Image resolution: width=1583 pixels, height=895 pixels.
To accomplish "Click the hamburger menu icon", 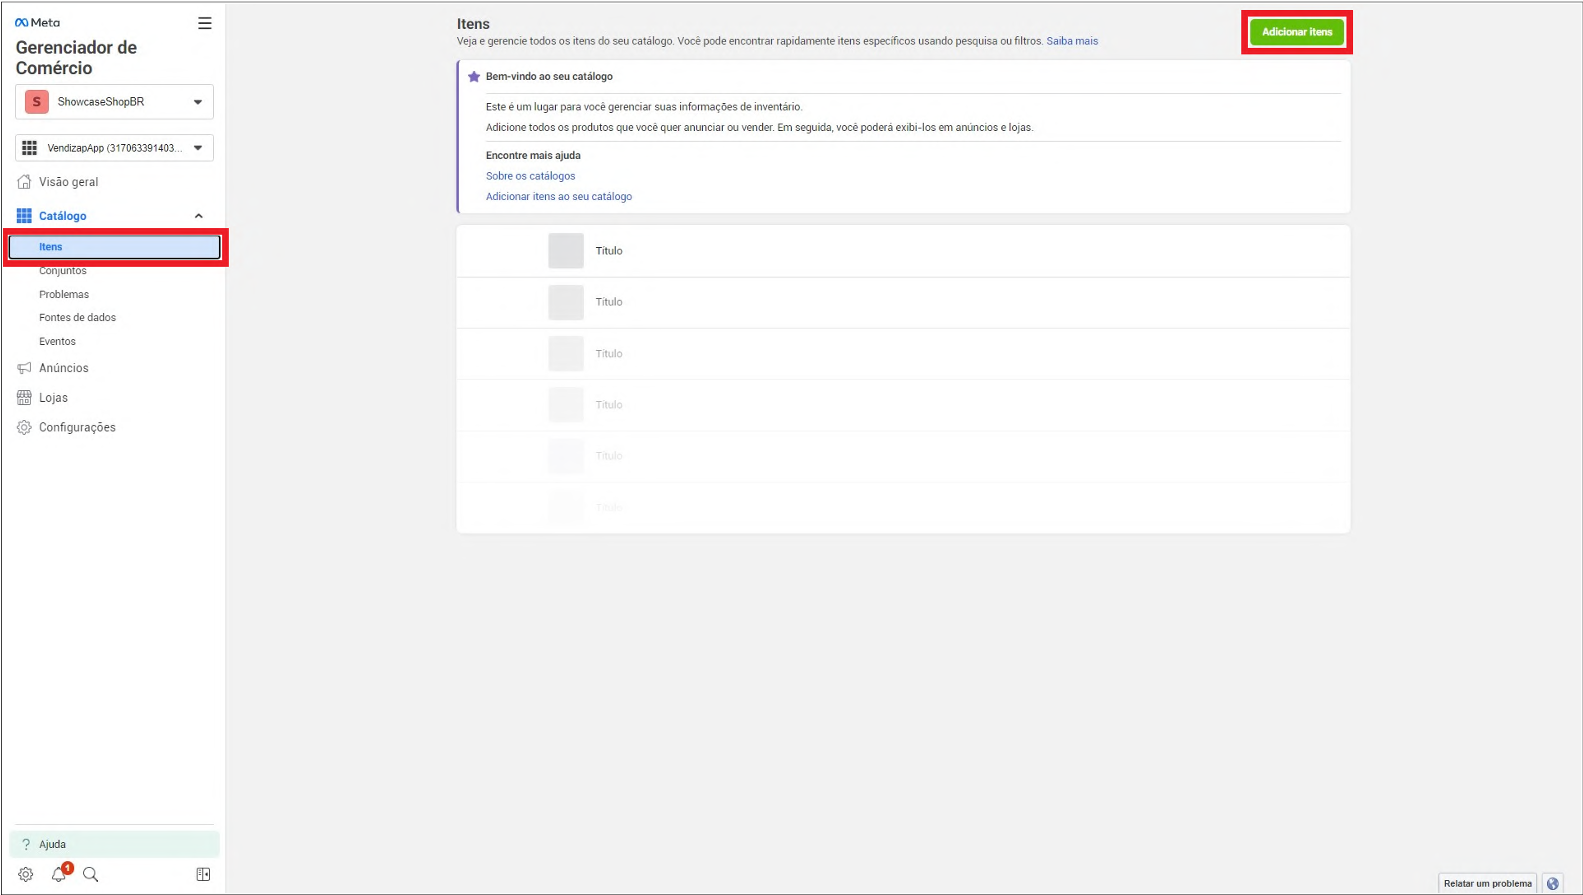I will click(204, 23).
